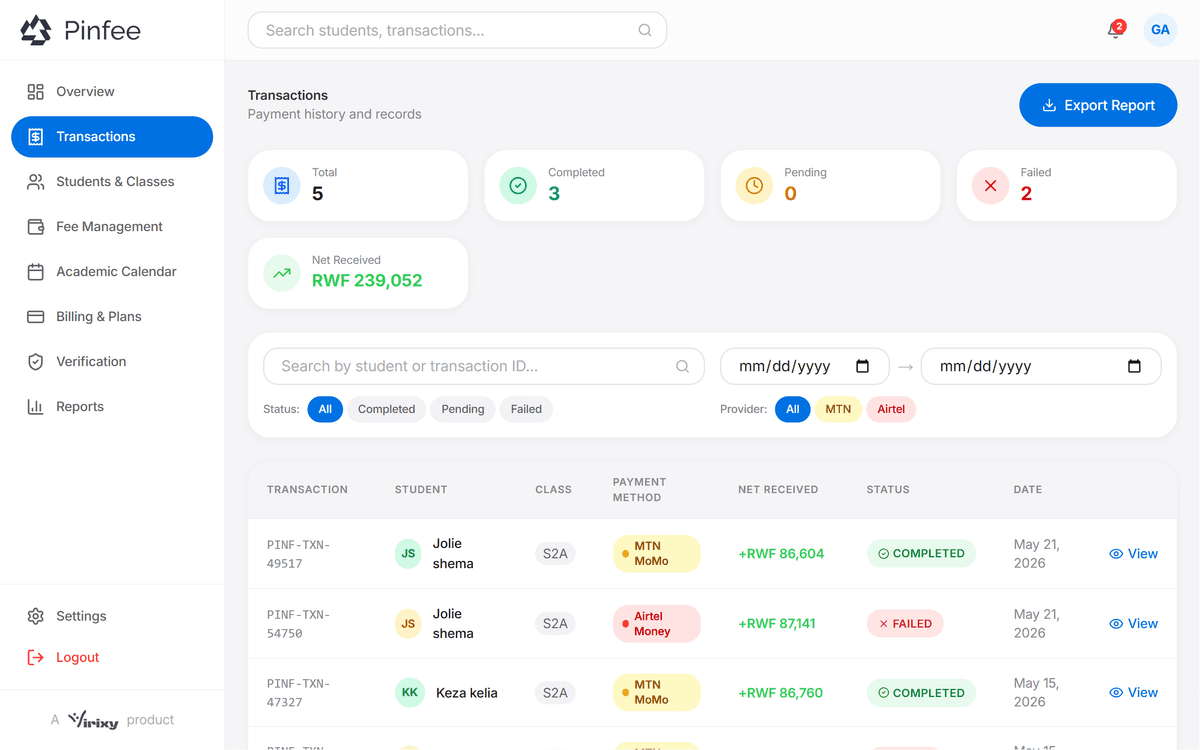
Task: Click the Overview grid icon in sidebar
Action: coord(36,92)
